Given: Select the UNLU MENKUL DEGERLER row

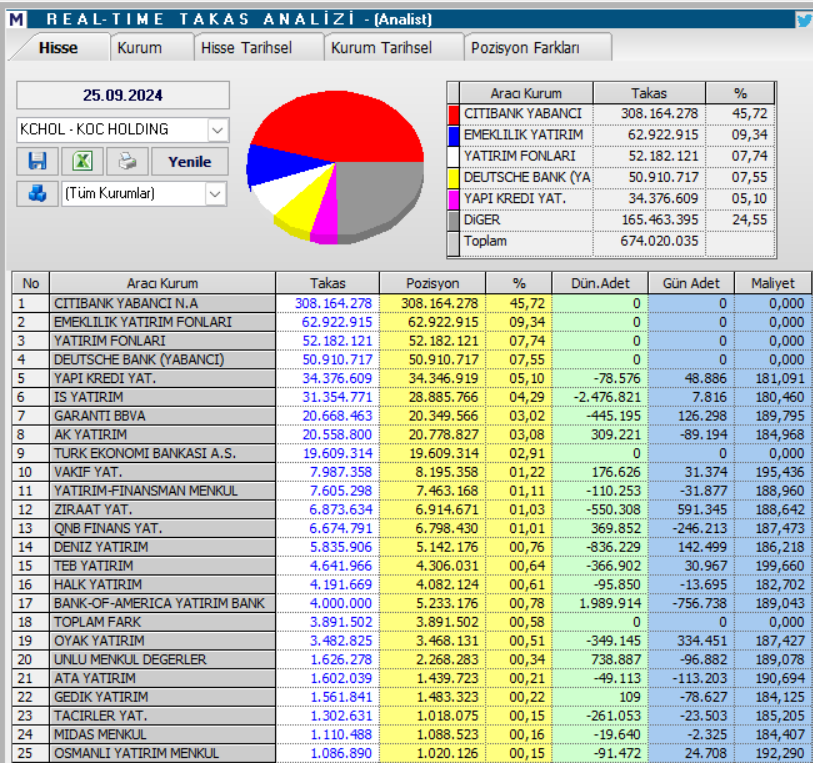Looking at the screenshot, I should (x=412, y=659).
